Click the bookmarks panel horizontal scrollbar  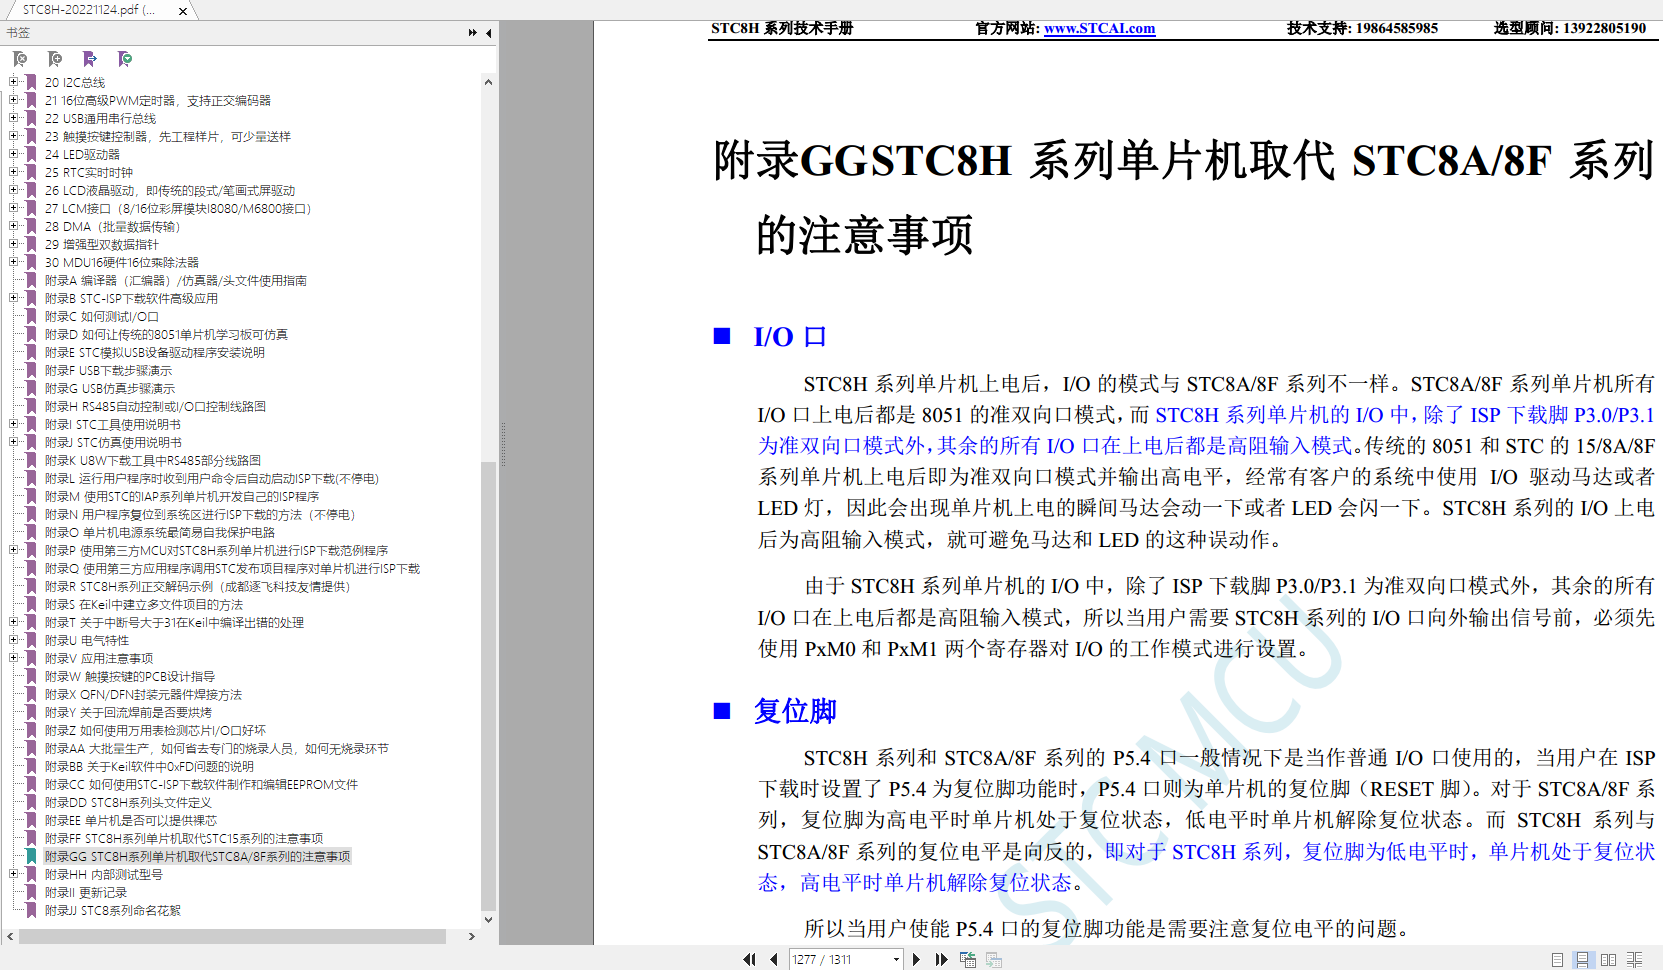point(232,937)
